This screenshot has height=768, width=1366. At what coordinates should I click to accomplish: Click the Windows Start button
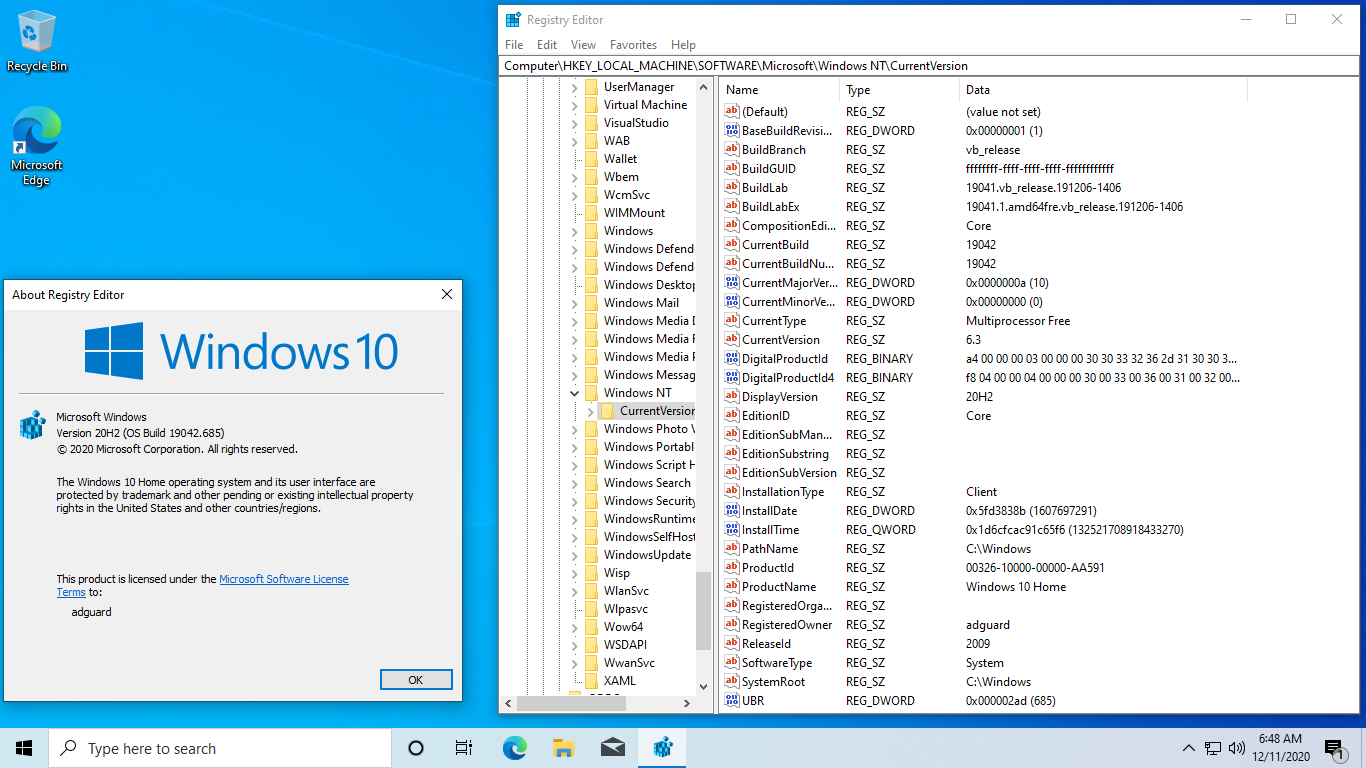[x=24, y=748]
